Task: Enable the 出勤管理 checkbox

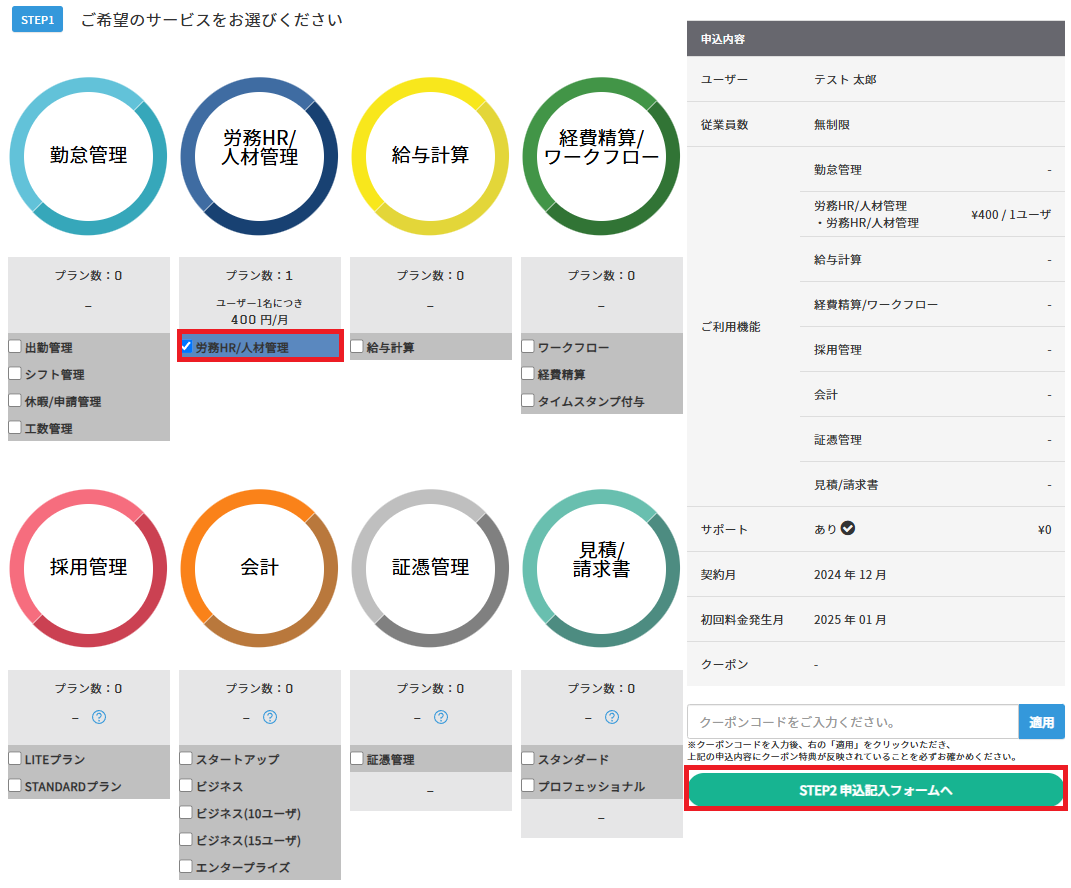Action: [x=15, y=347]
